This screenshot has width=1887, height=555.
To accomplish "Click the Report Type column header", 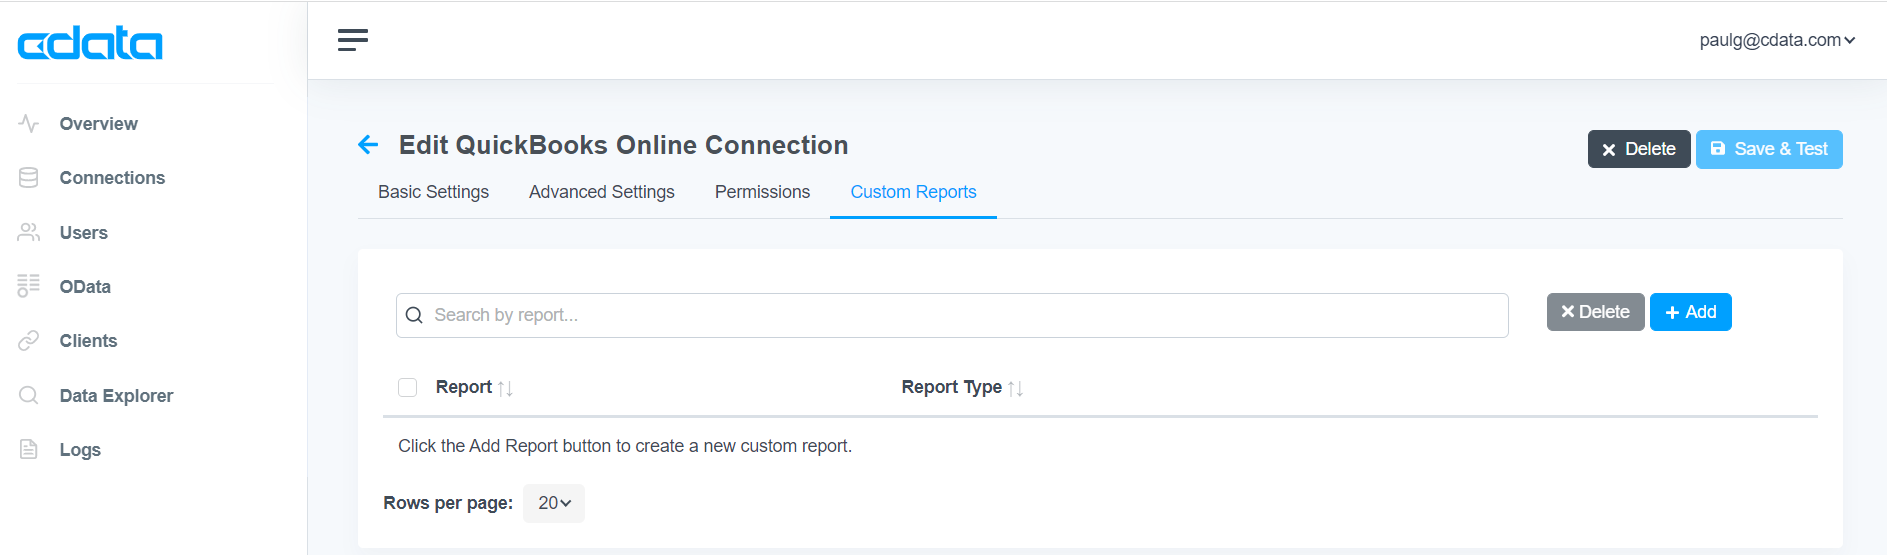I will point(951,387).
